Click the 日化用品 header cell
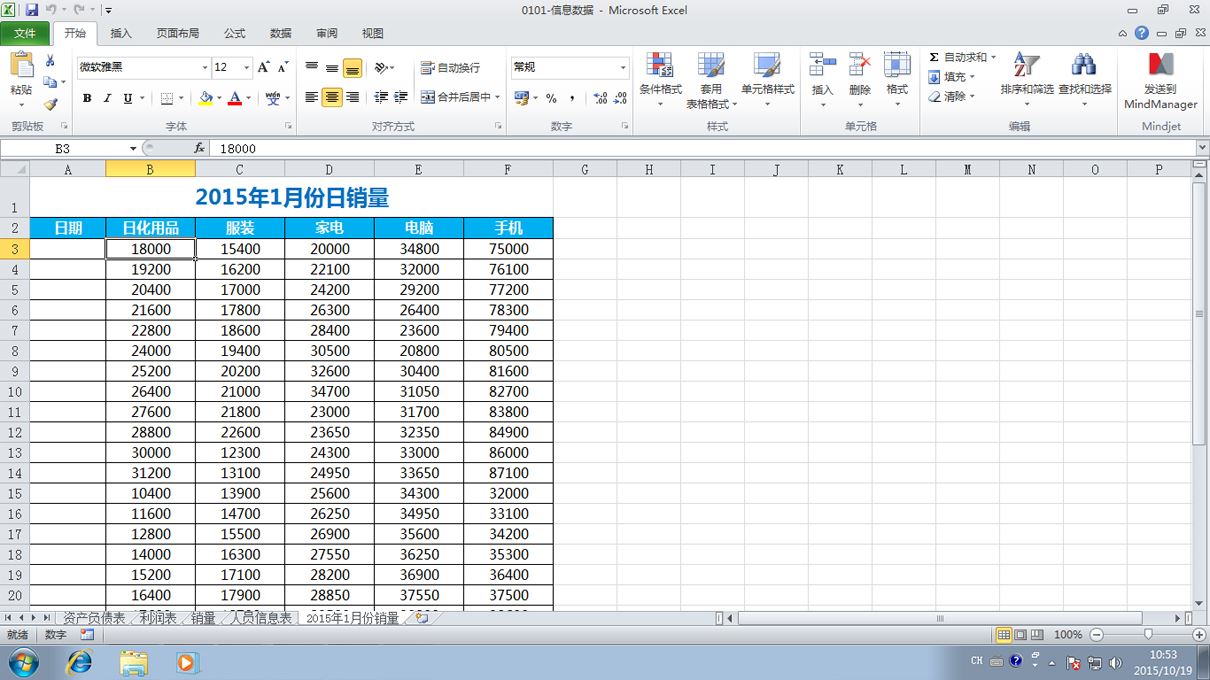Screen dimensions: 1210x680 150,228
